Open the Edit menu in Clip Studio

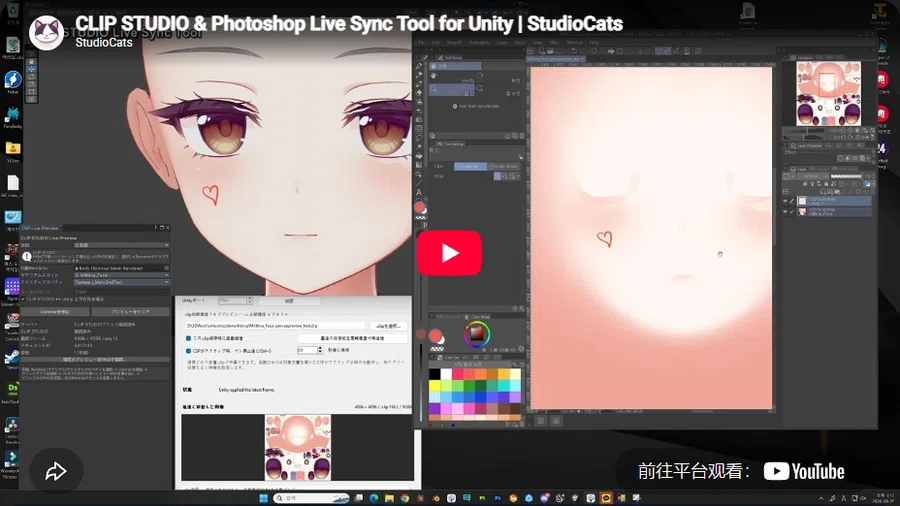[x=436, y=42]
